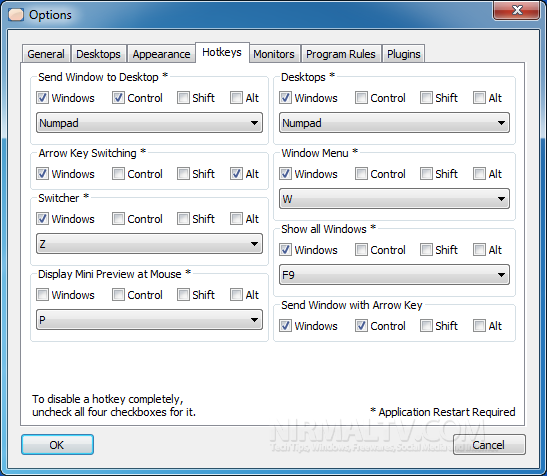Expand the Switcher Z key dropdown

click(149, 244)
